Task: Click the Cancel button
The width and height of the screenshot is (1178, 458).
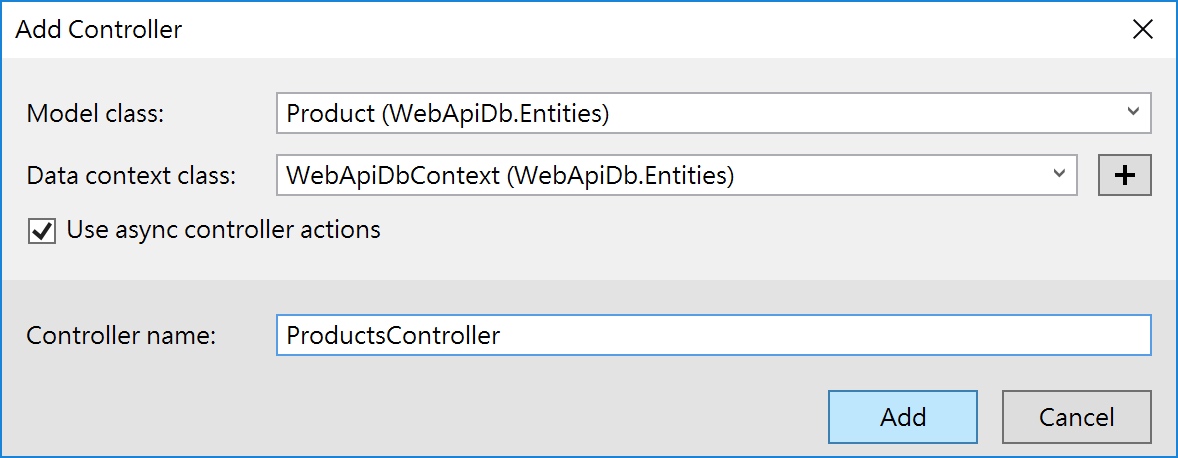Action: point(1077,417)
